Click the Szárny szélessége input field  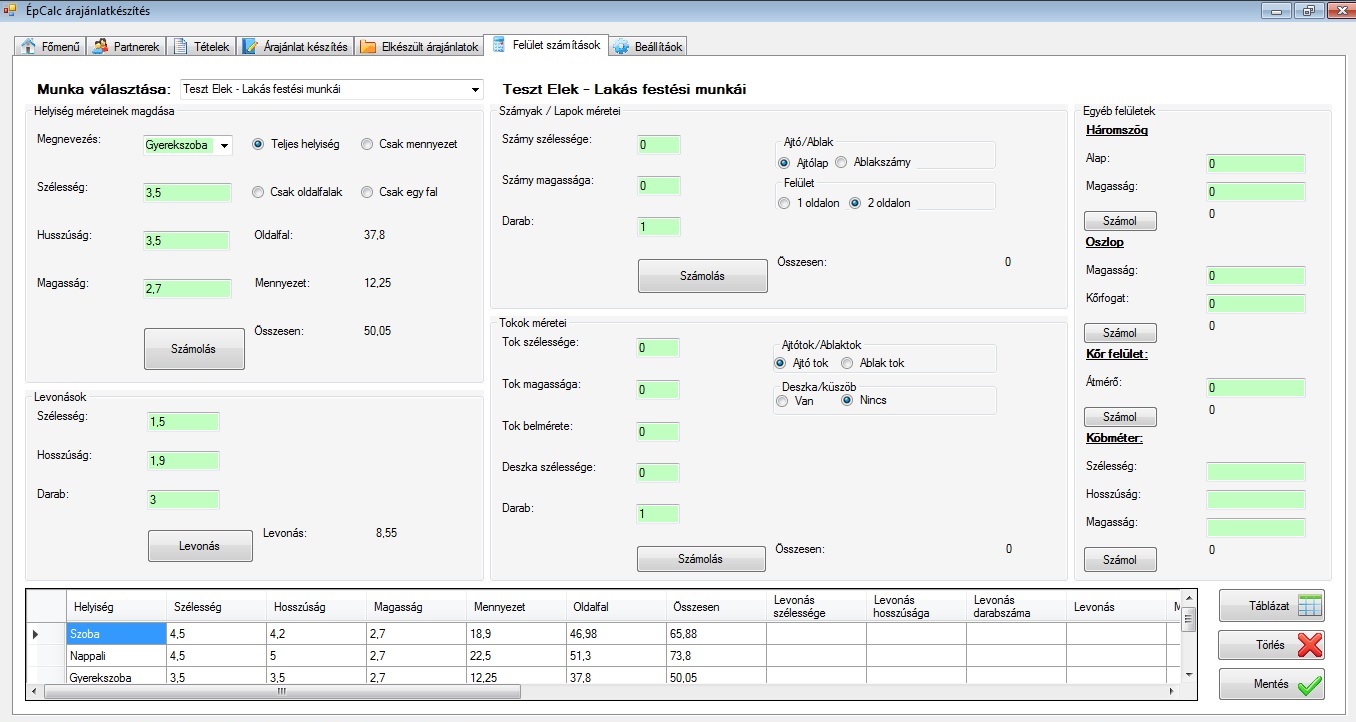658,145
